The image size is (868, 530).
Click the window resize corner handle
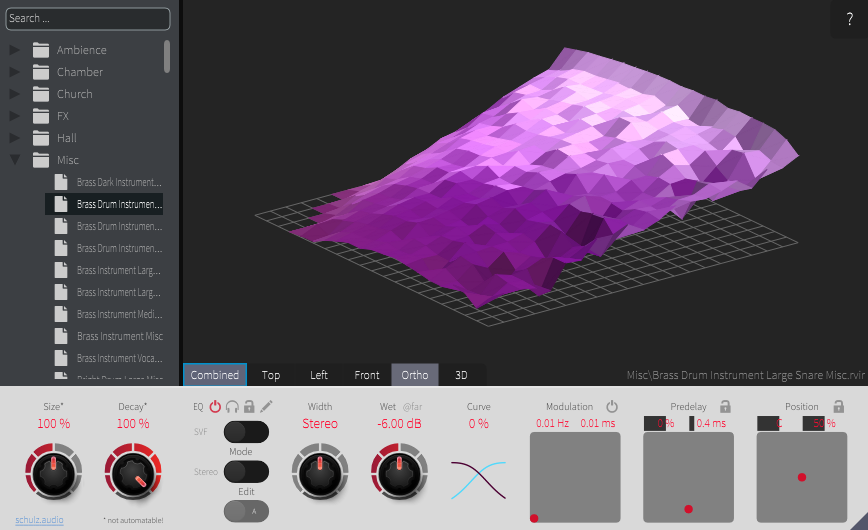pyautogui.click(x=859, y=522)
